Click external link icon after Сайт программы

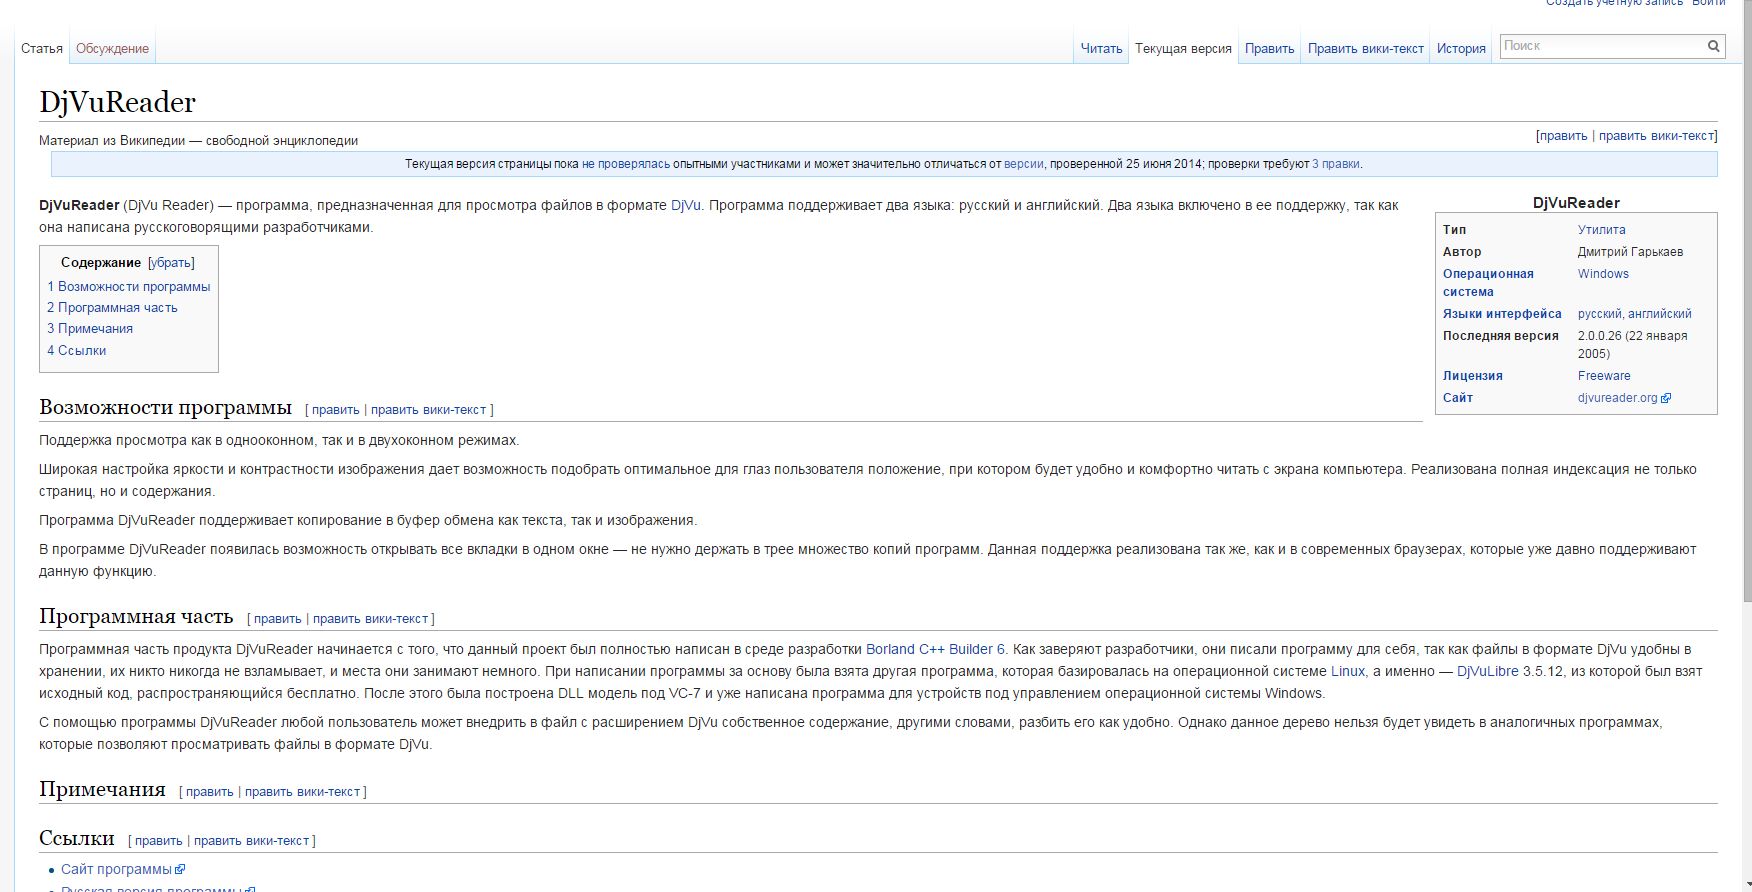click(180, 869)
